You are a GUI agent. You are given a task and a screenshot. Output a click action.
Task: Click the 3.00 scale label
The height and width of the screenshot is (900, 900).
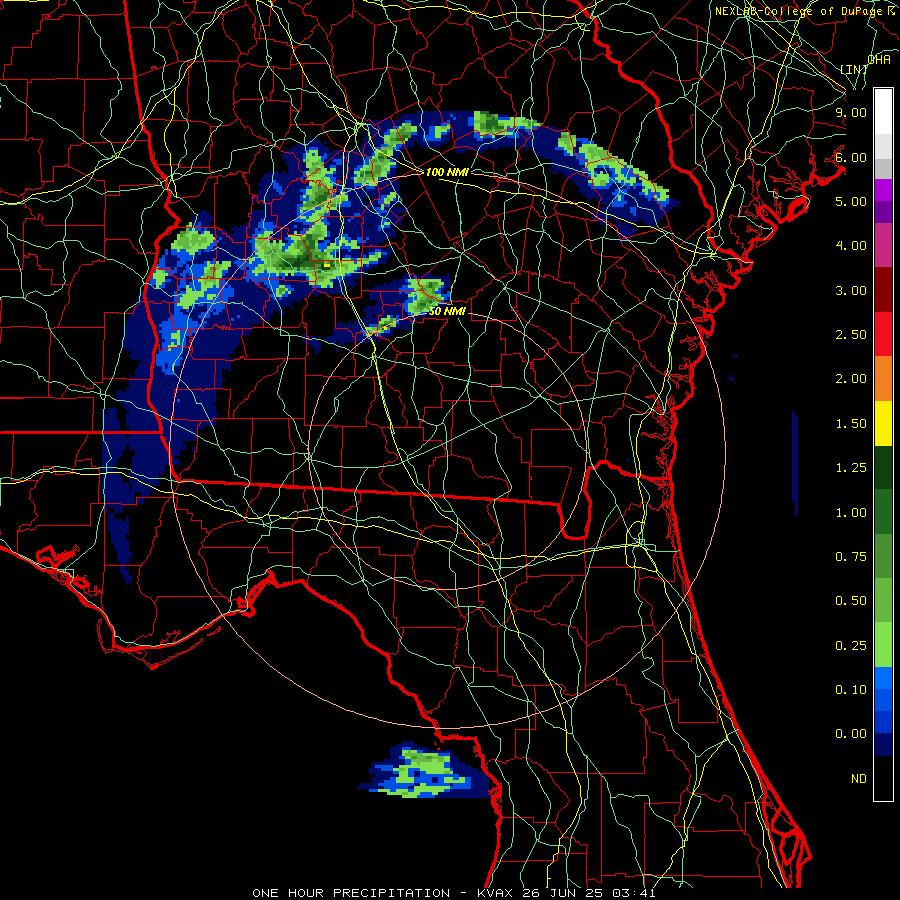[851, 290]
